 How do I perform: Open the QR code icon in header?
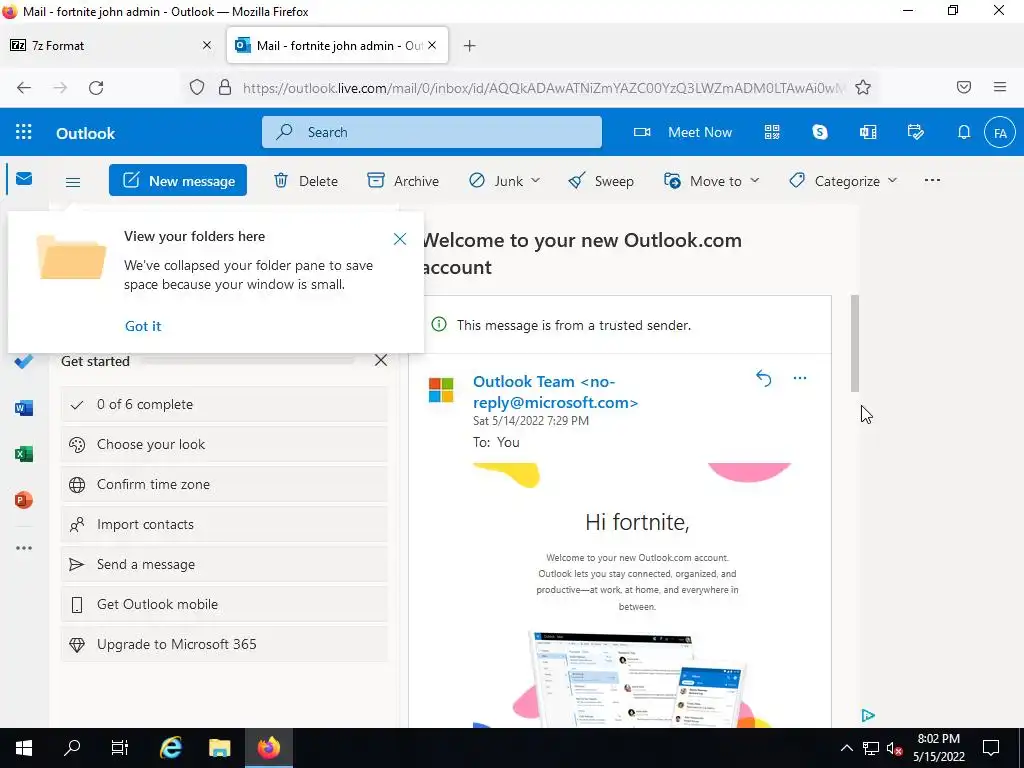772,132
